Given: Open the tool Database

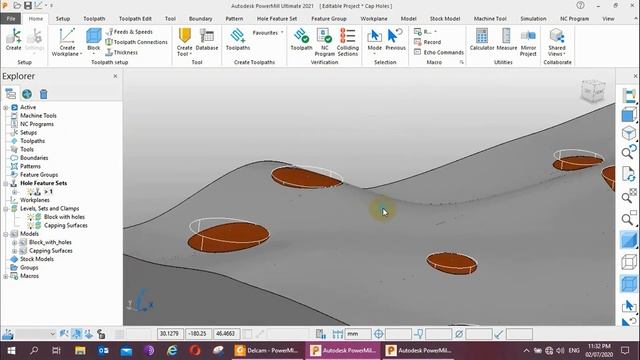Looking at the screenshot, I should [x=207, y=40].
